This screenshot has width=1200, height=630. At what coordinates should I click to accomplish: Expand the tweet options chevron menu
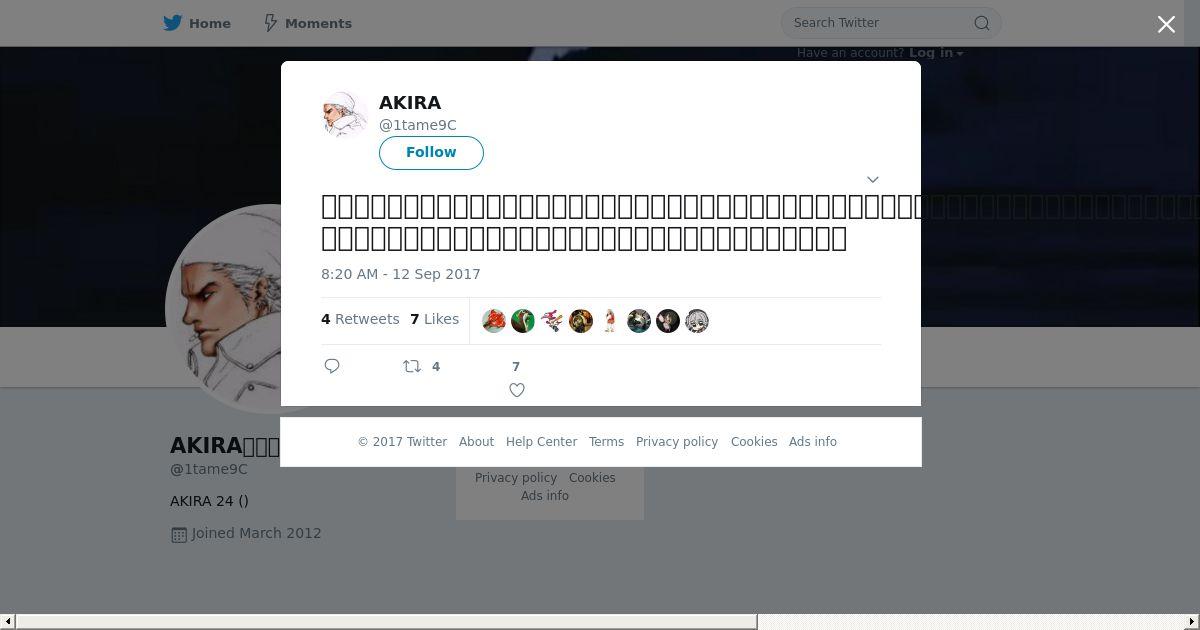click(872, 179)
